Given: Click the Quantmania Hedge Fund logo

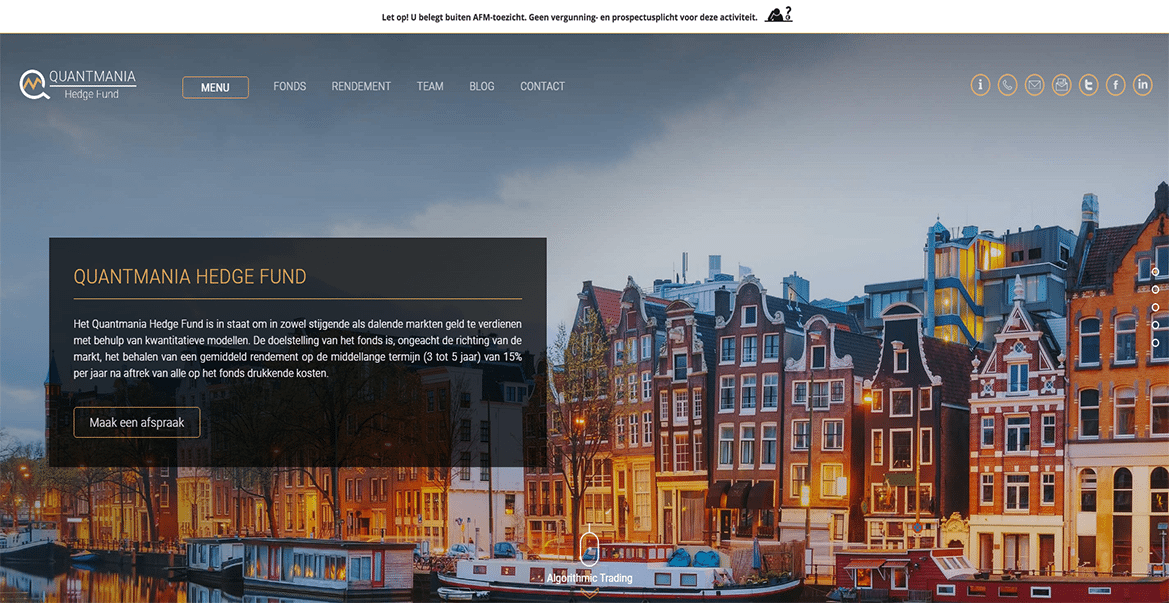Looking at the screenshot, I should (78, 85).
